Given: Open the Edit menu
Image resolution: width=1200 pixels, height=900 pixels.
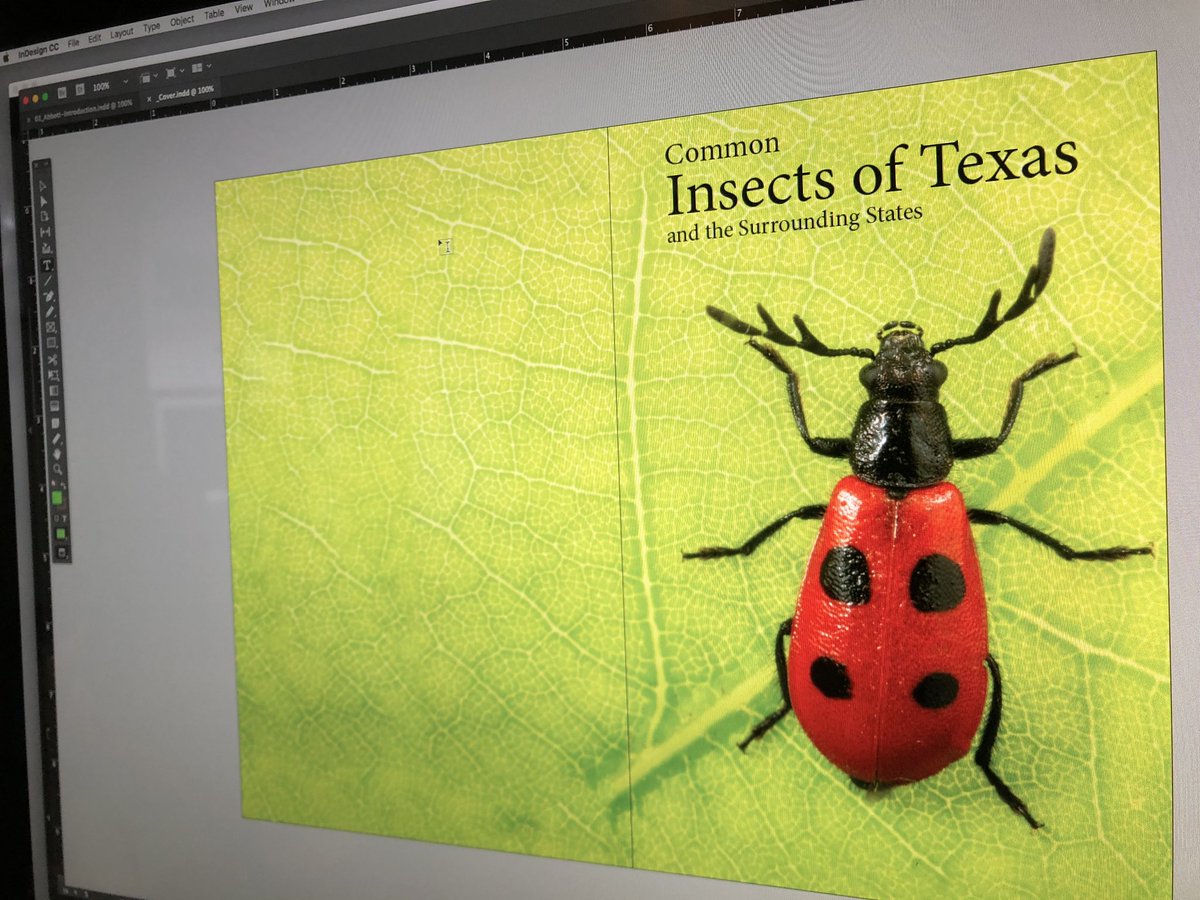Looking at the screenshot, I should pyautogui.click(x=95, y=39).
